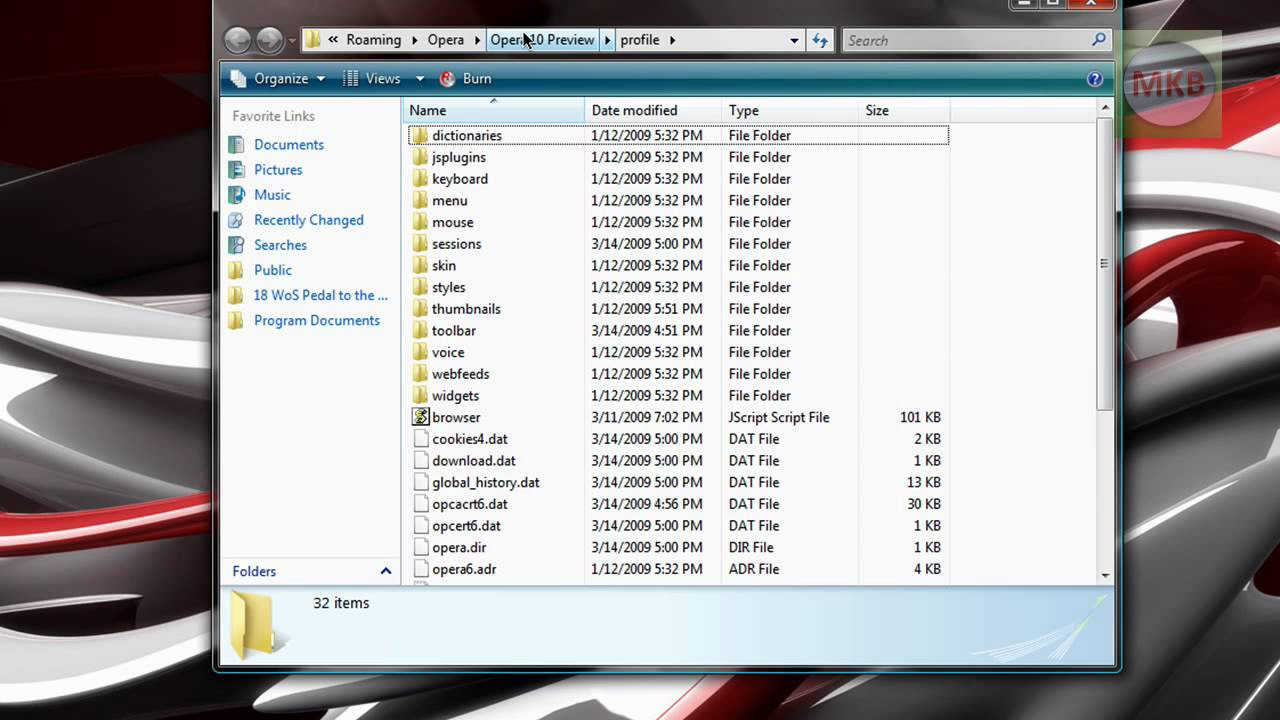The width and height of the screenshot is (1280, 720).
Task: Sort by the Size column header
Action: [x=904, y=110]
